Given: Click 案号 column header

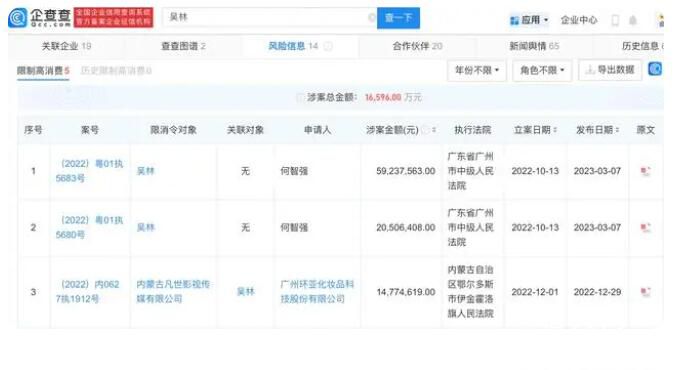Looking at the screenshot, I should pos(90,130).
